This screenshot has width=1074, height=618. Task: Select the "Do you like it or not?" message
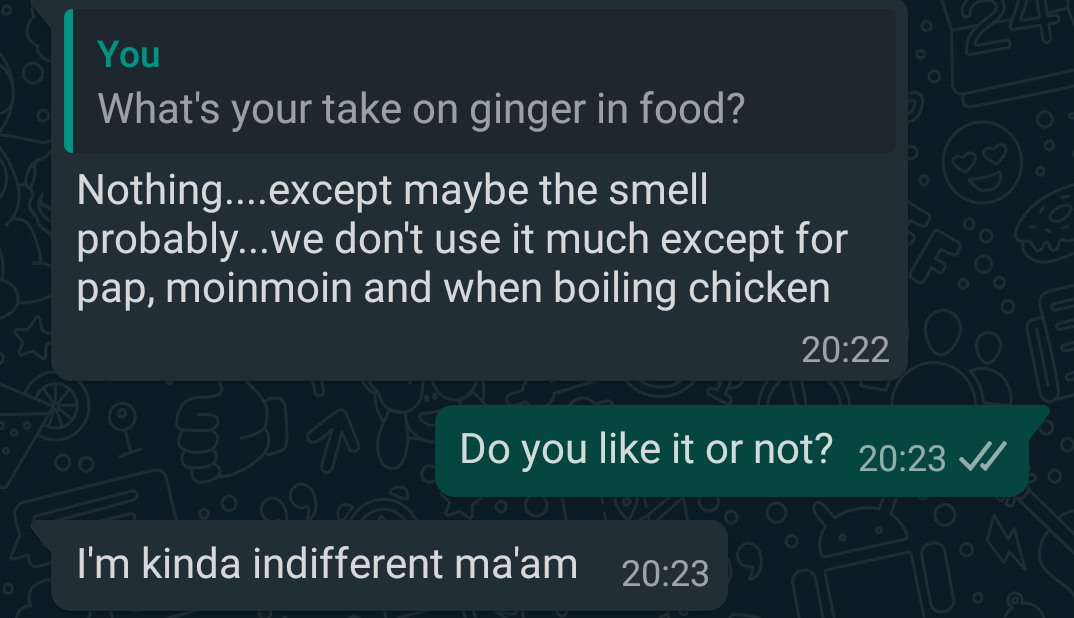(646, 450)
